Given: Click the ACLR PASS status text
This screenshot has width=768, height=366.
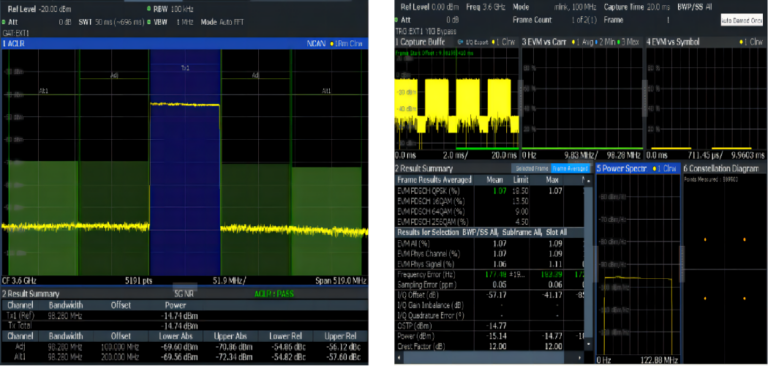Looking at the screenshot, I should pos(274,294).
